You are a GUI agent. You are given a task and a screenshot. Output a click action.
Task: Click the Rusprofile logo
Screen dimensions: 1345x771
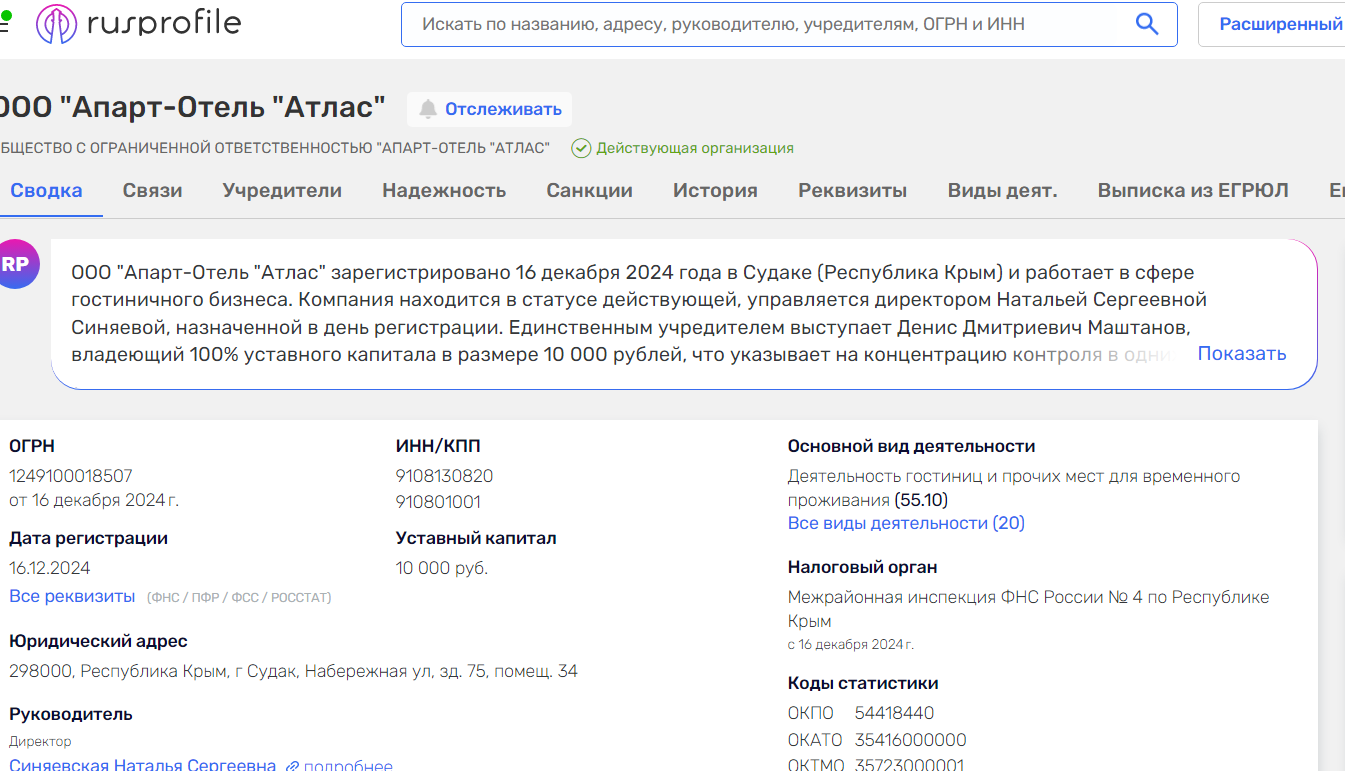click(137, 23)
